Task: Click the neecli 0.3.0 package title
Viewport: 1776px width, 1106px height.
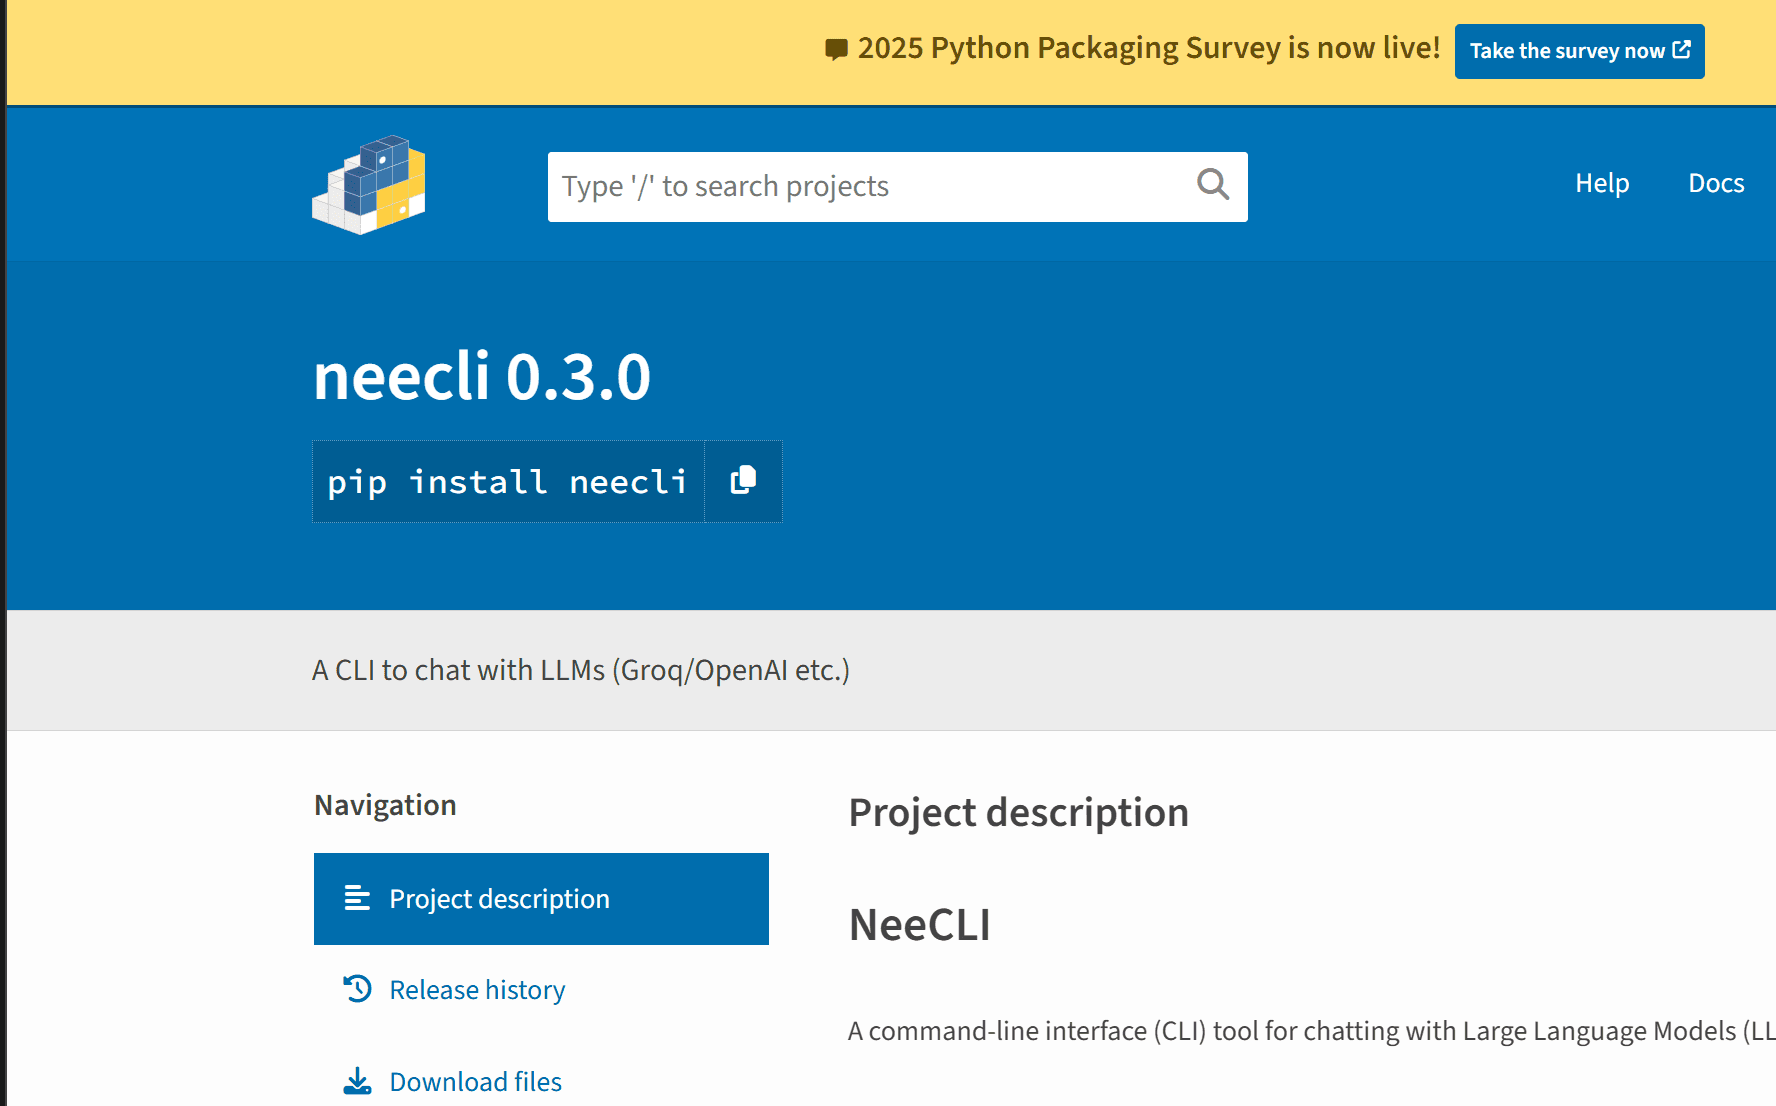Action: click(482, 377)
